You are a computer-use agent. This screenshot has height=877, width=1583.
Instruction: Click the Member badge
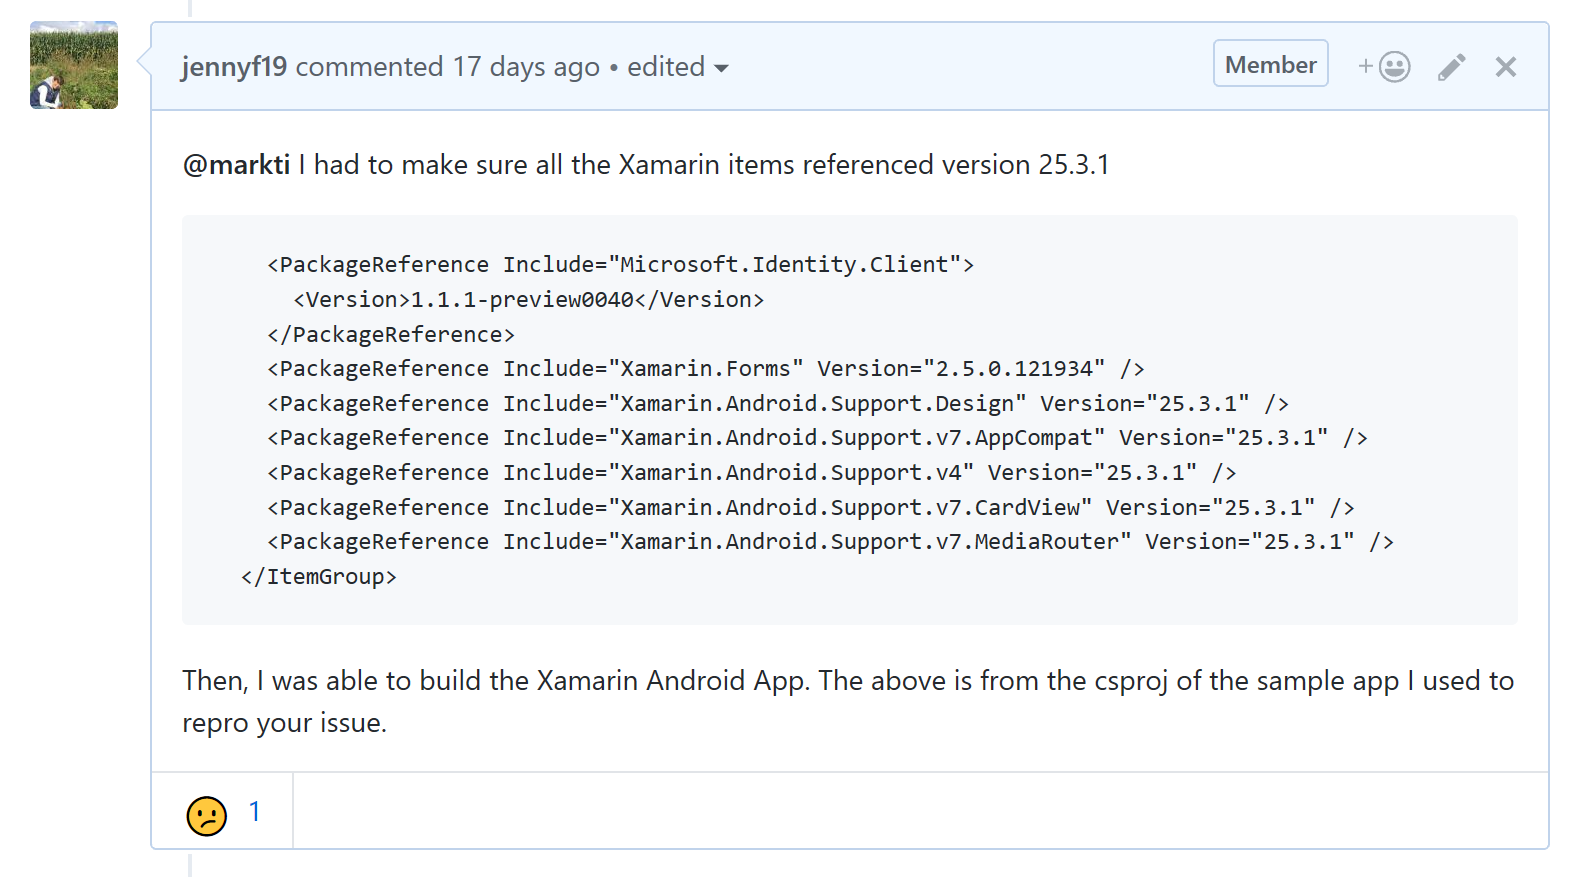(1271, 64)
